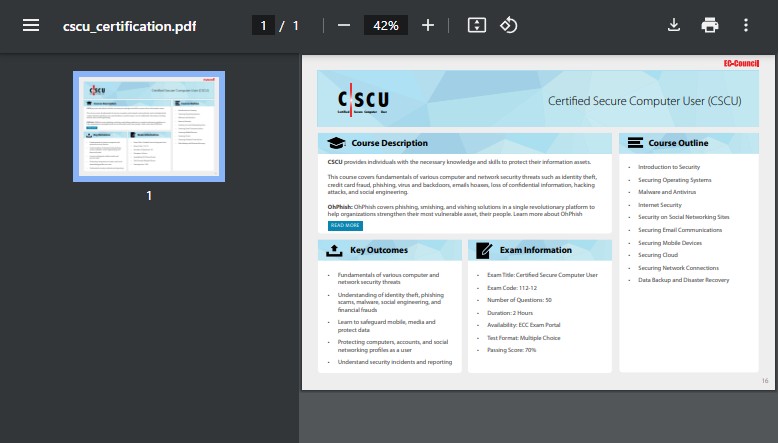Click the Key Outcomes upload icon
This screenshot has height=443, width=779.
[x=334, y=251]
